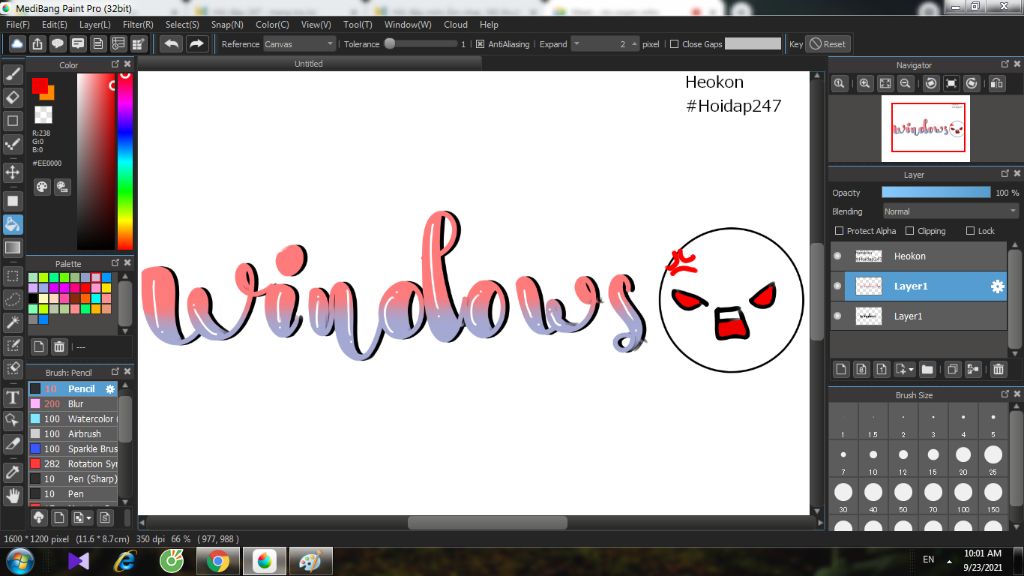
Task: Enable Protect Alpha checkbox
Action: click(x=839, y=231)
